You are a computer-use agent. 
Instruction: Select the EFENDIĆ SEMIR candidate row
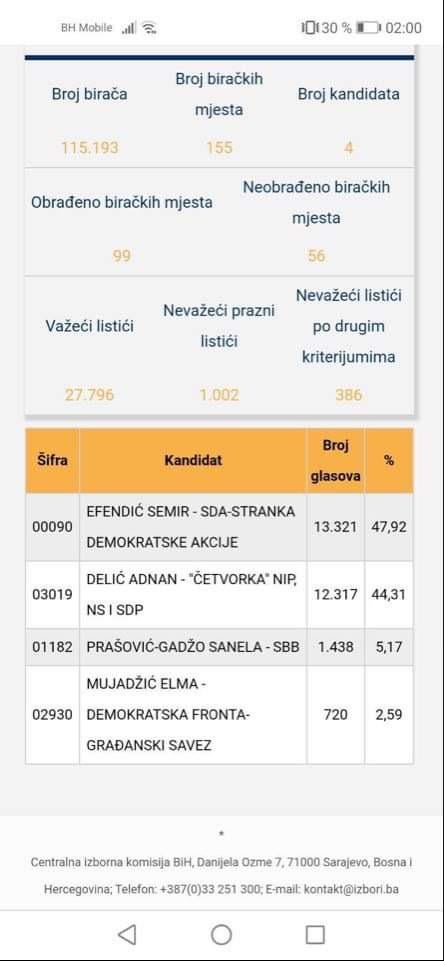[x=219, y=527]
